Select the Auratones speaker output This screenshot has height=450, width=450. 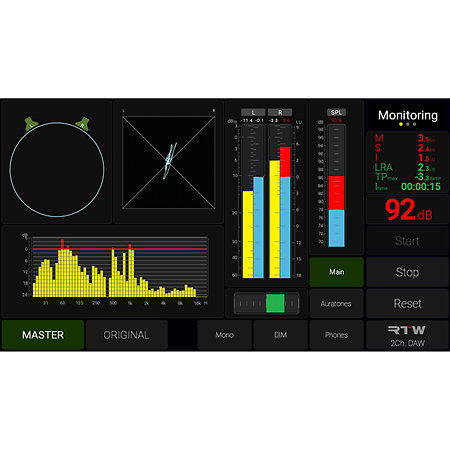[336, 303]
